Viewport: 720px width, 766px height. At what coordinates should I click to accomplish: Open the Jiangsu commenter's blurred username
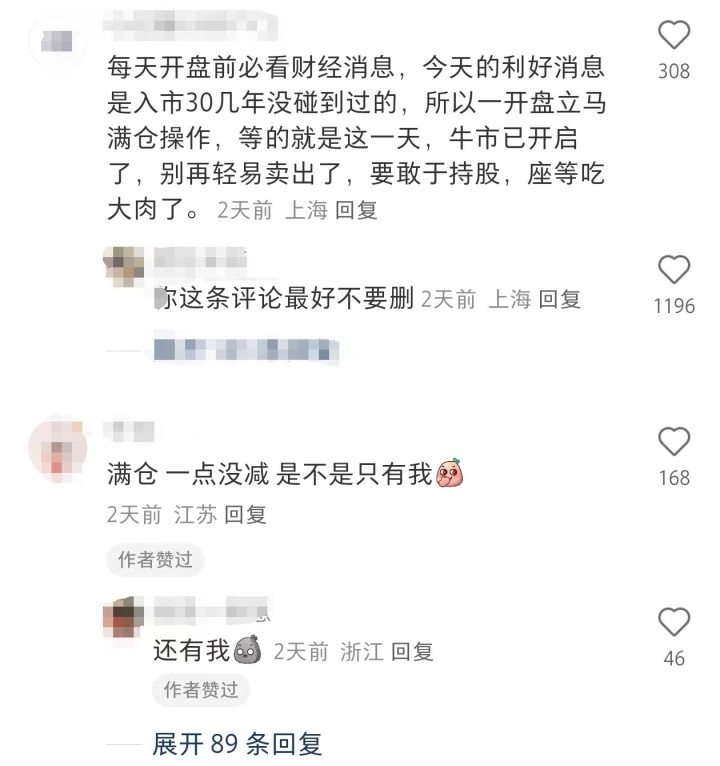(x=129, y=431)
